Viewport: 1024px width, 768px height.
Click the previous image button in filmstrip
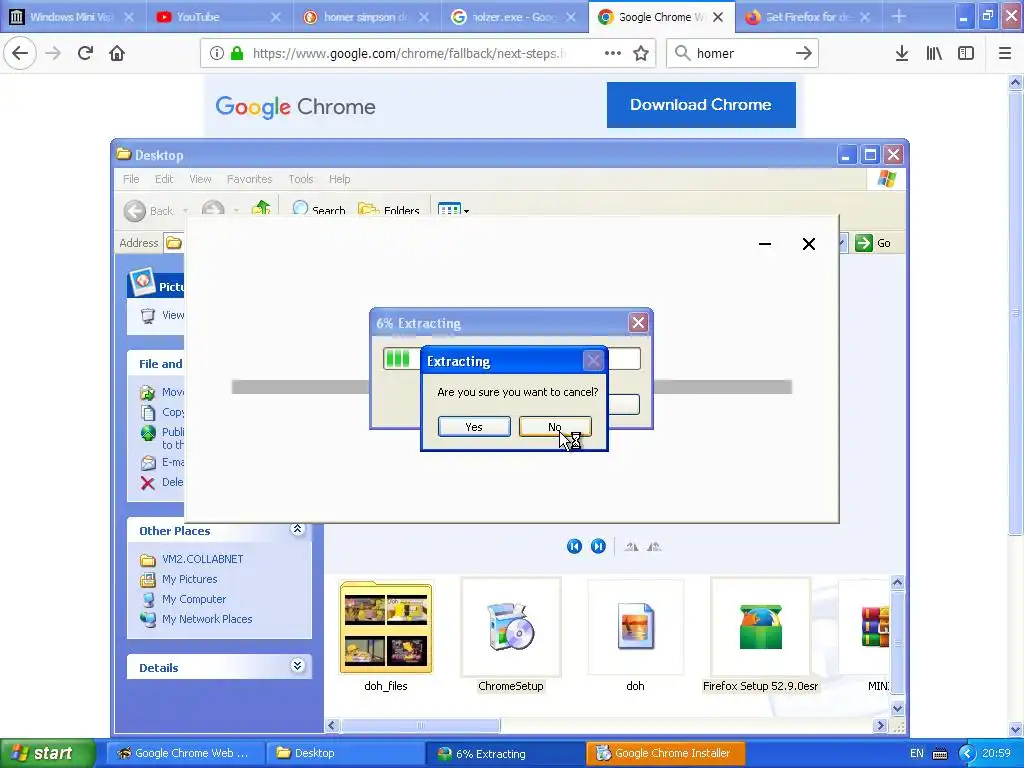pyautogui.click(x=574, y=546)
